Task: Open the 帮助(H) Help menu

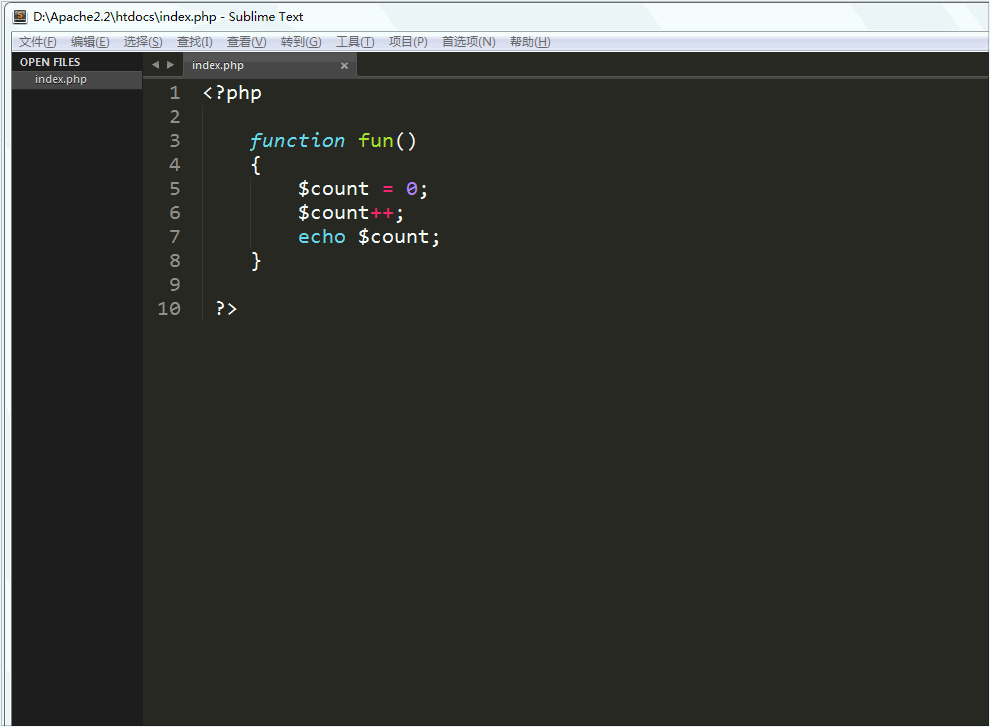Action: click(530, 42)
